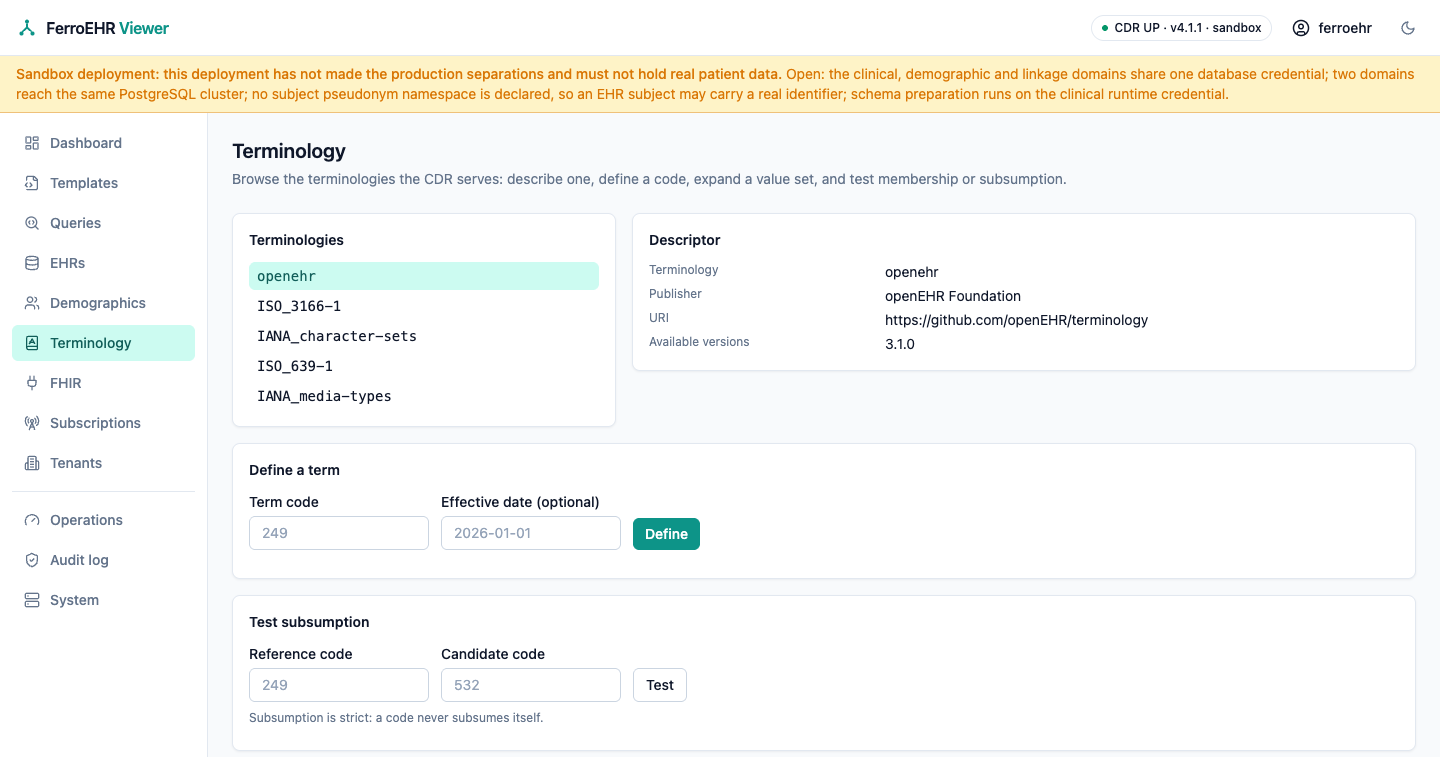The image size is (1440, 757).
Task: Select the openehr terminology
Action: [424, 276]
